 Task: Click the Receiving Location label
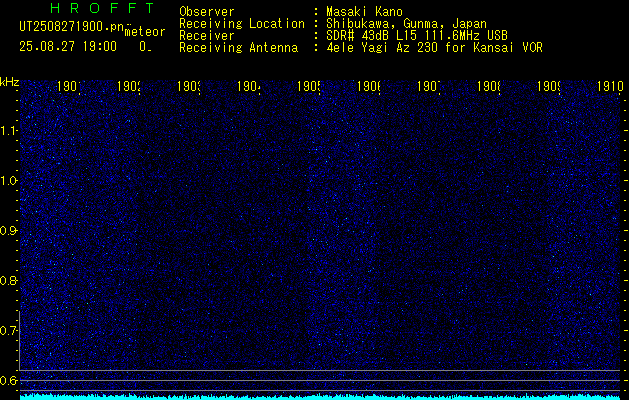pos(242,24)
